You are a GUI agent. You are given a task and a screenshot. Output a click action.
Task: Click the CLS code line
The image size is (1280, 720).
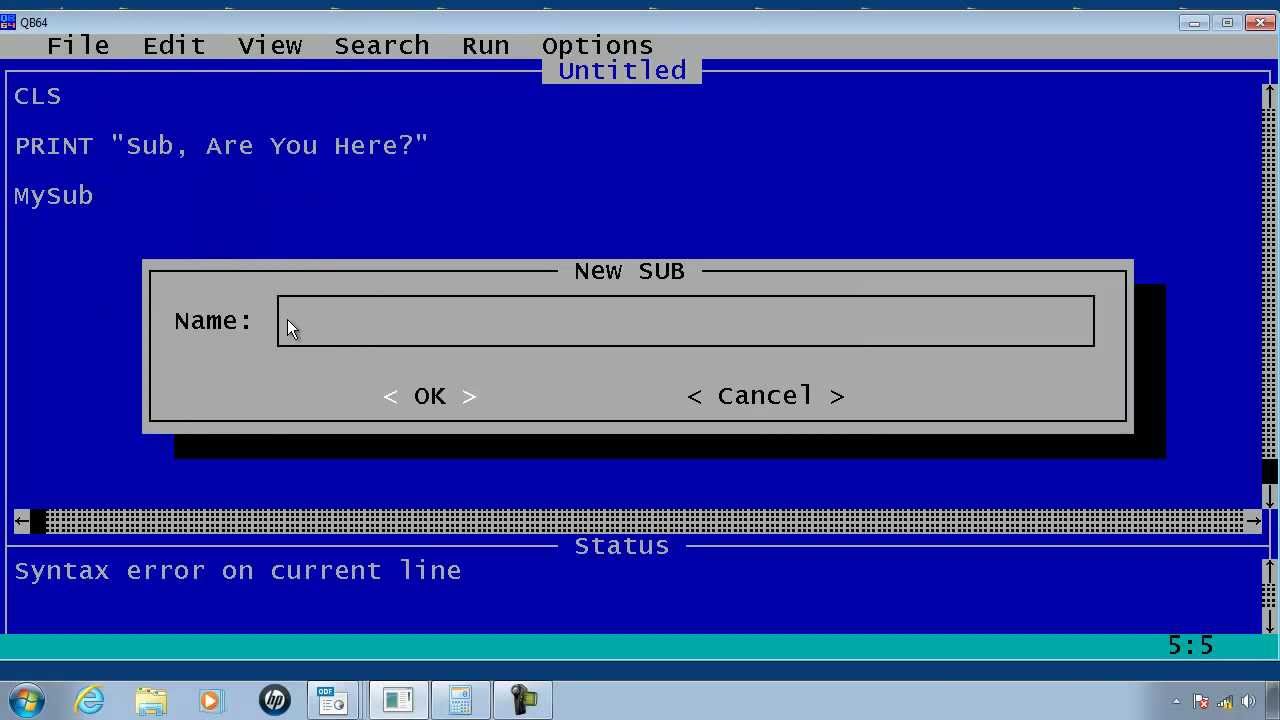pos(38,96)
